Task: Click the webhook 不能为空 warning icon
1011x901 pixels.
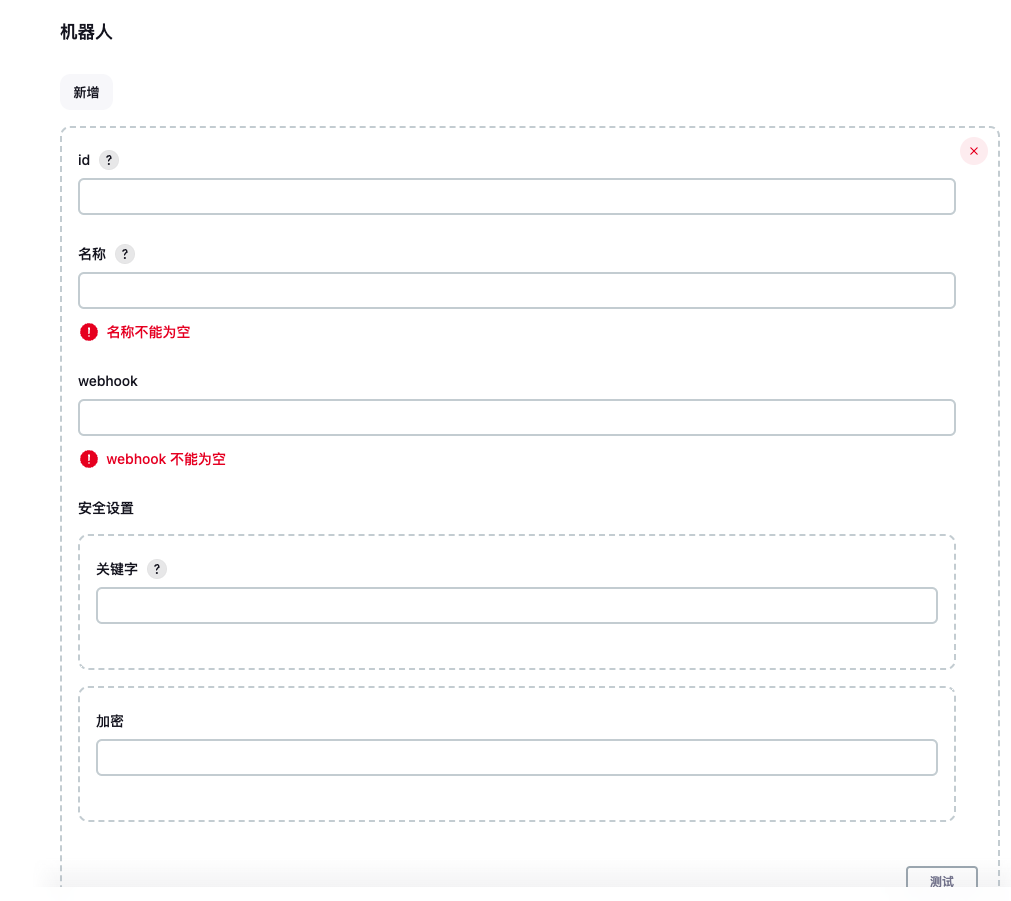Action: point(89,459)
